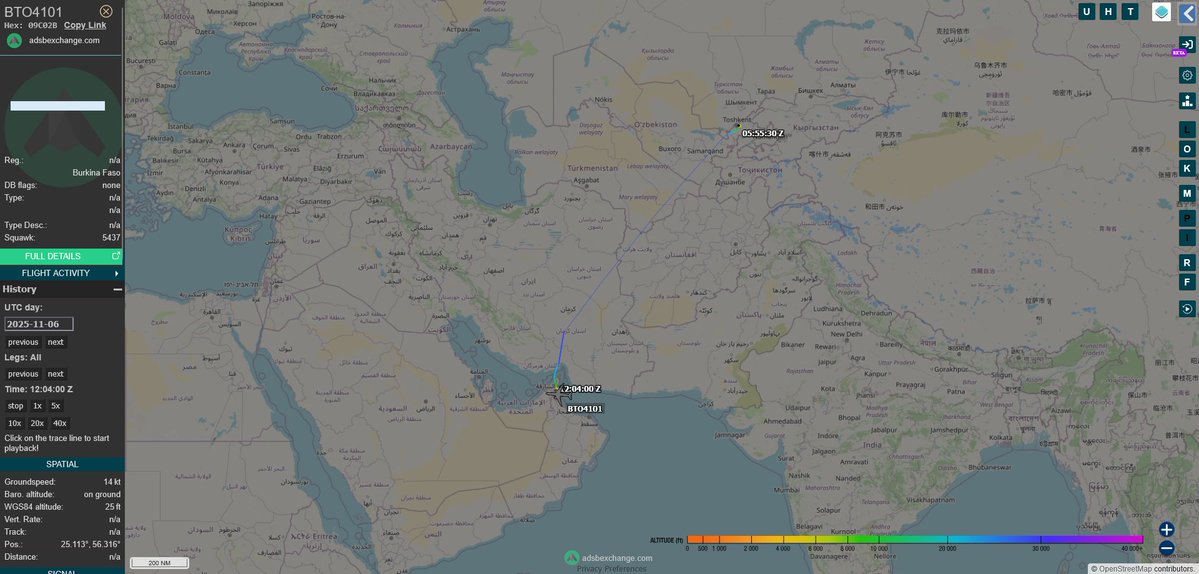Toggle the O map option button
The width and height of the screenshot is (1199, 574).
1187,149
